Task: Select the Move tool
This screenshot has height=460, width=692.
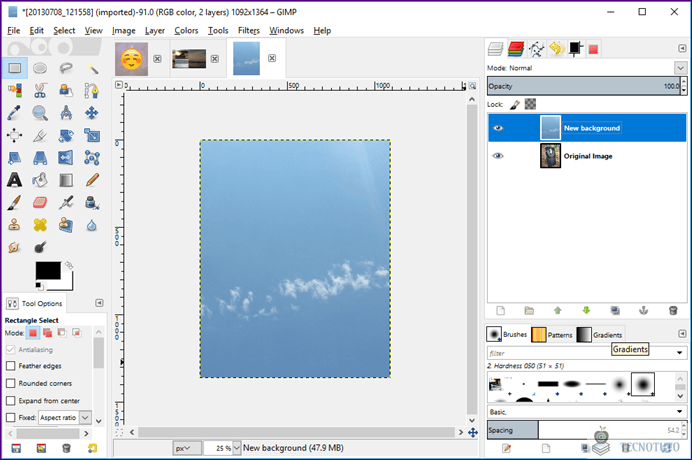Action: coord(92,113)
